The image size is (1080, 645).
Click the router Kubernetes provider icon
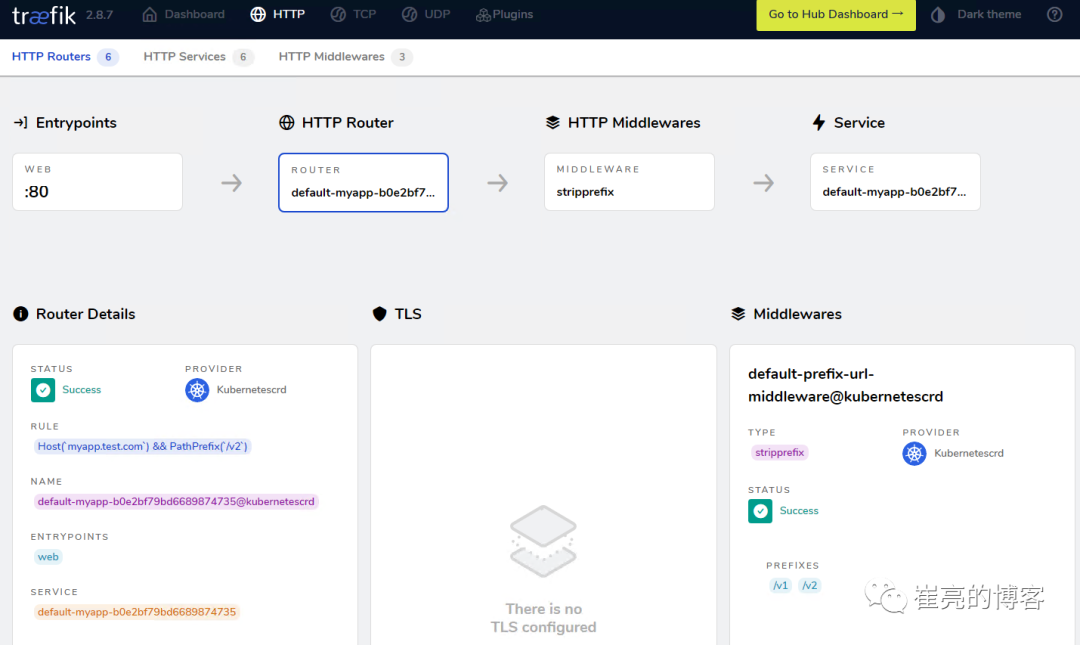tap(197, 390)
